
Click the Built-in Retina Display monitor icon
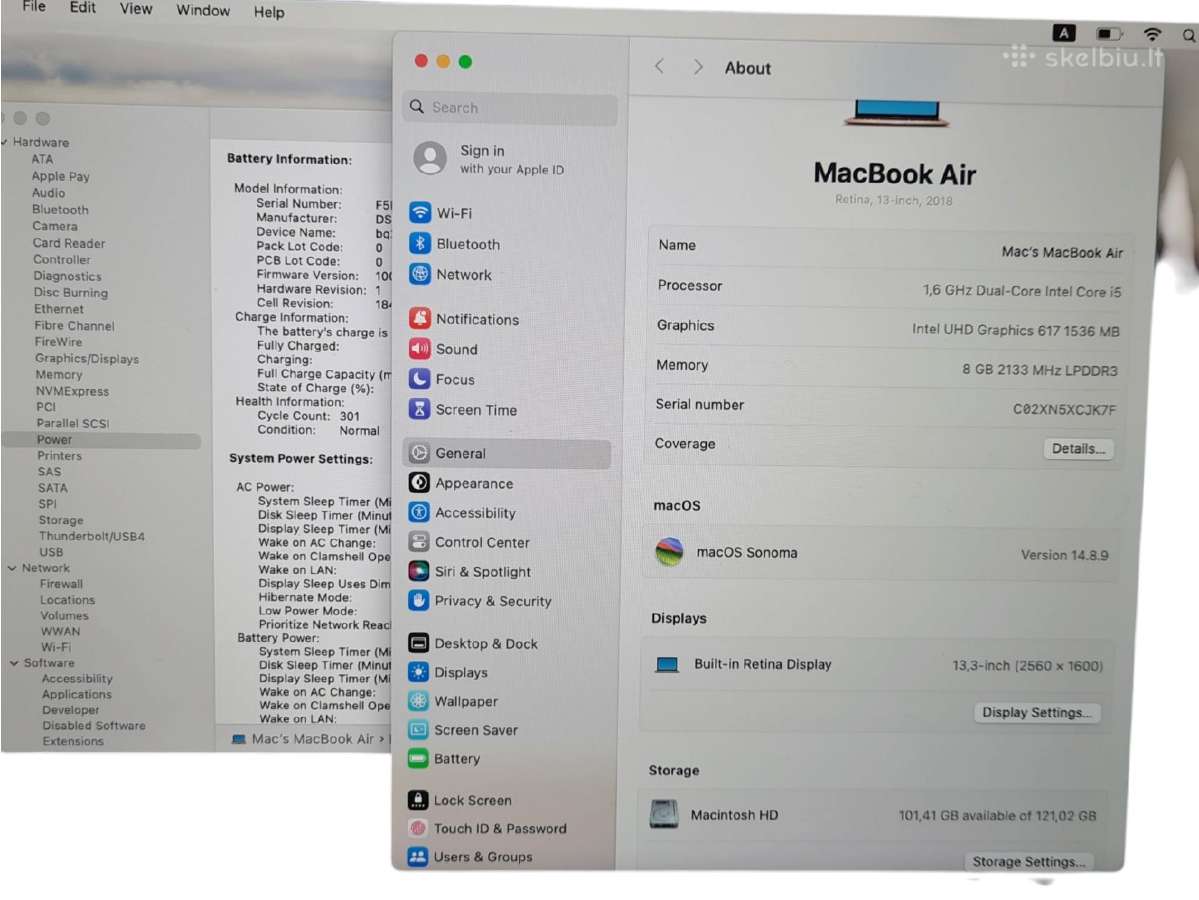(x=667, y=664)
